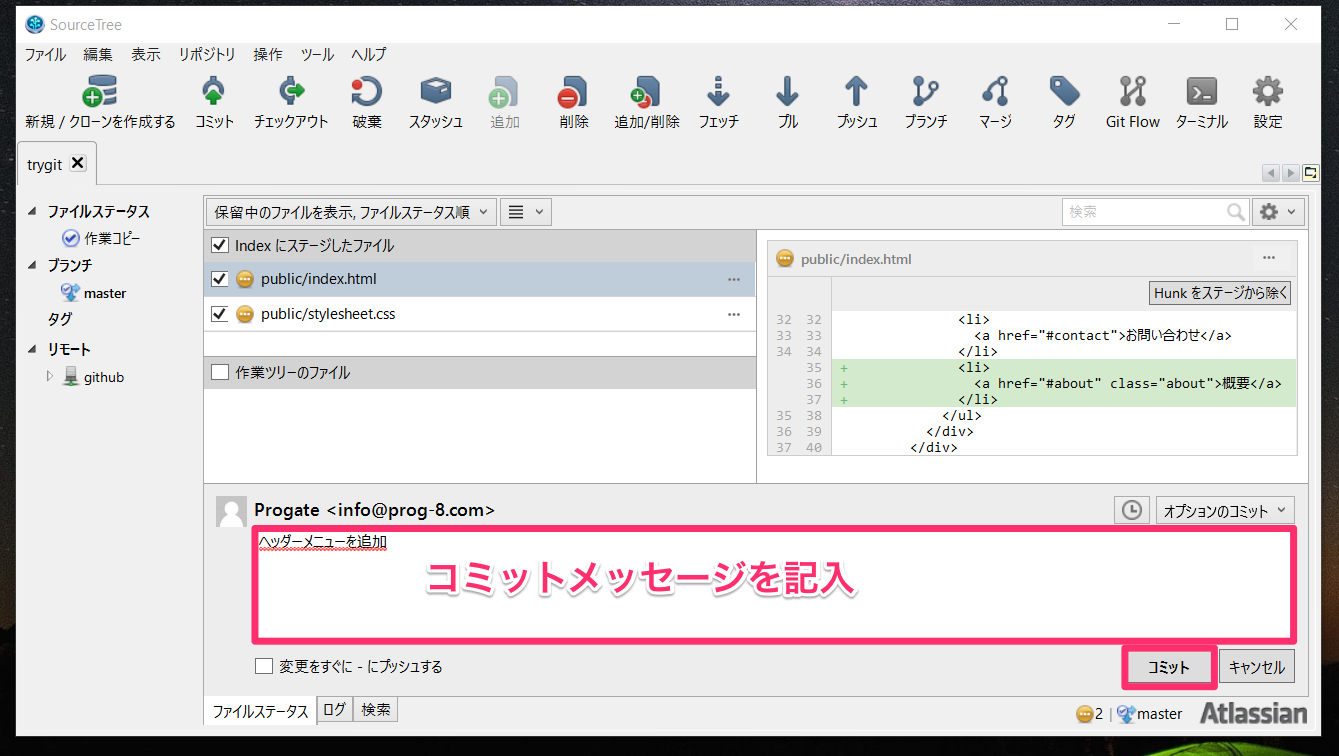Open the スタッシュ (Stash) tool
1339x756 pixels.
(x=435, y=100)
